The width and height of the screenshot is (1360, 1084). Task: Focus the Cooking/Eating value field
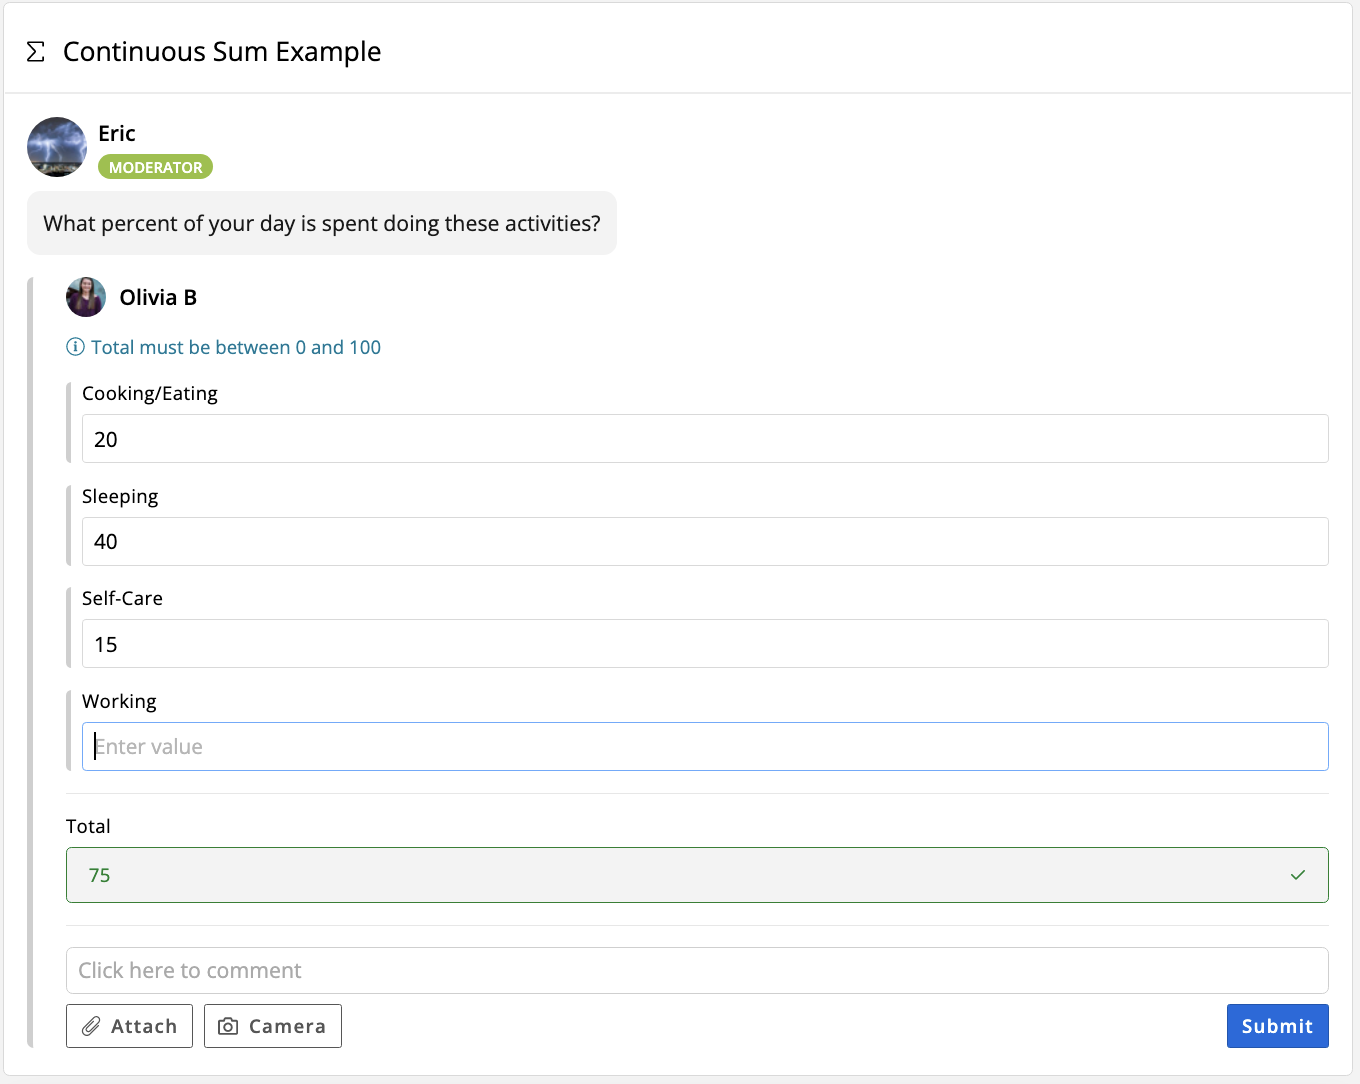tap(704, 439)
